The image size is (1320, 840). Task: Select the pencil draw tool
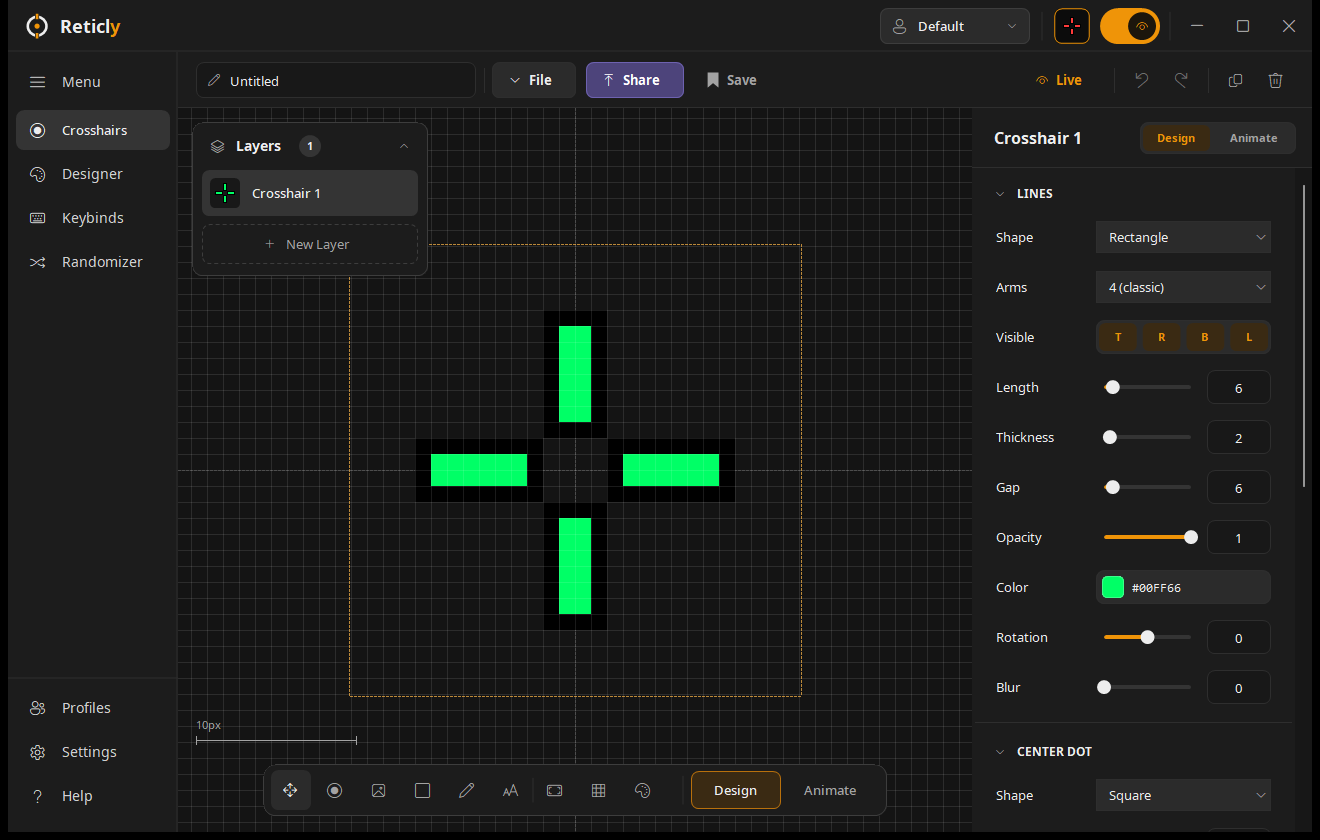(466, 790)
